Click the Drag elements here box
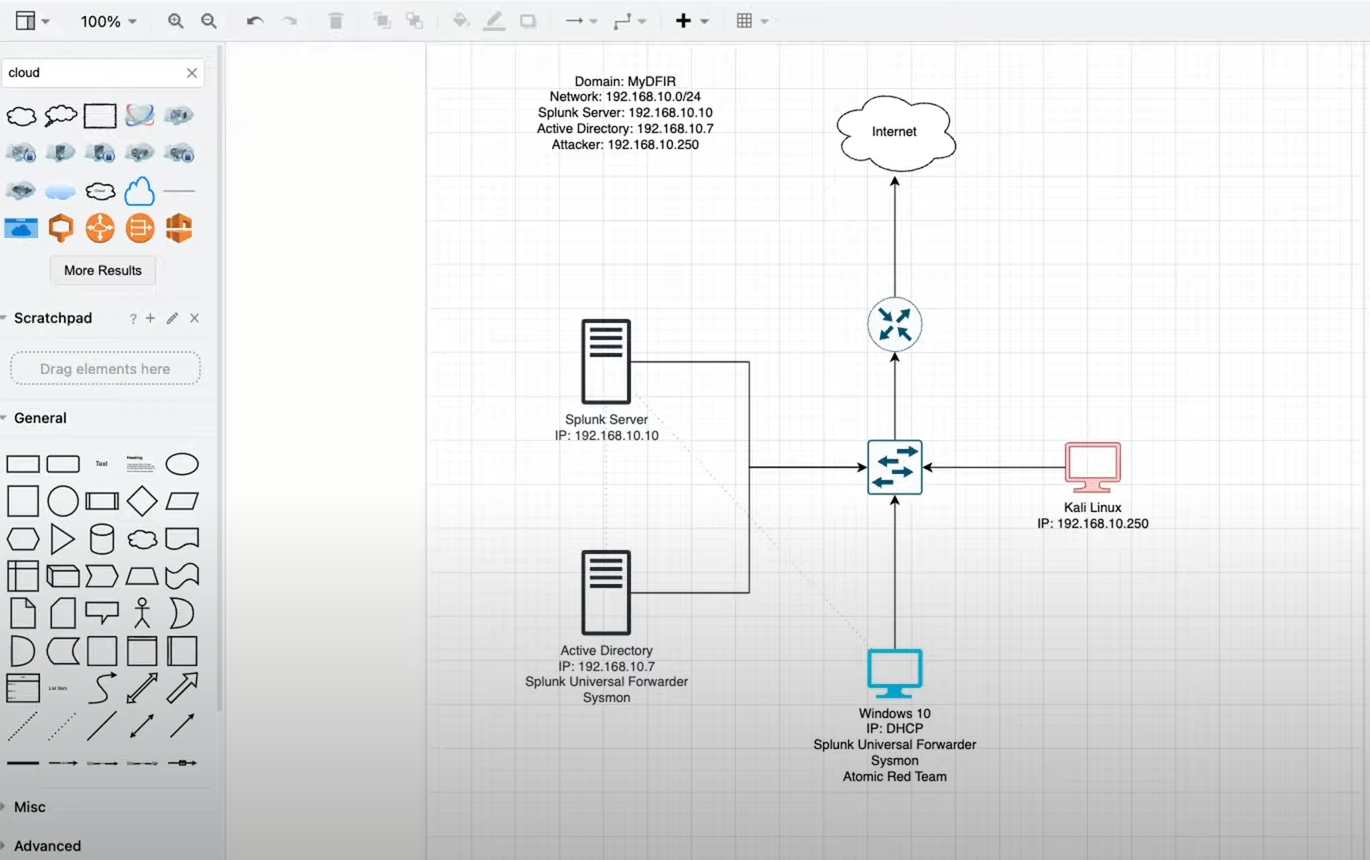Viewport: 1370px width, 860px height. pyautogui.click(x=105, y=369)
